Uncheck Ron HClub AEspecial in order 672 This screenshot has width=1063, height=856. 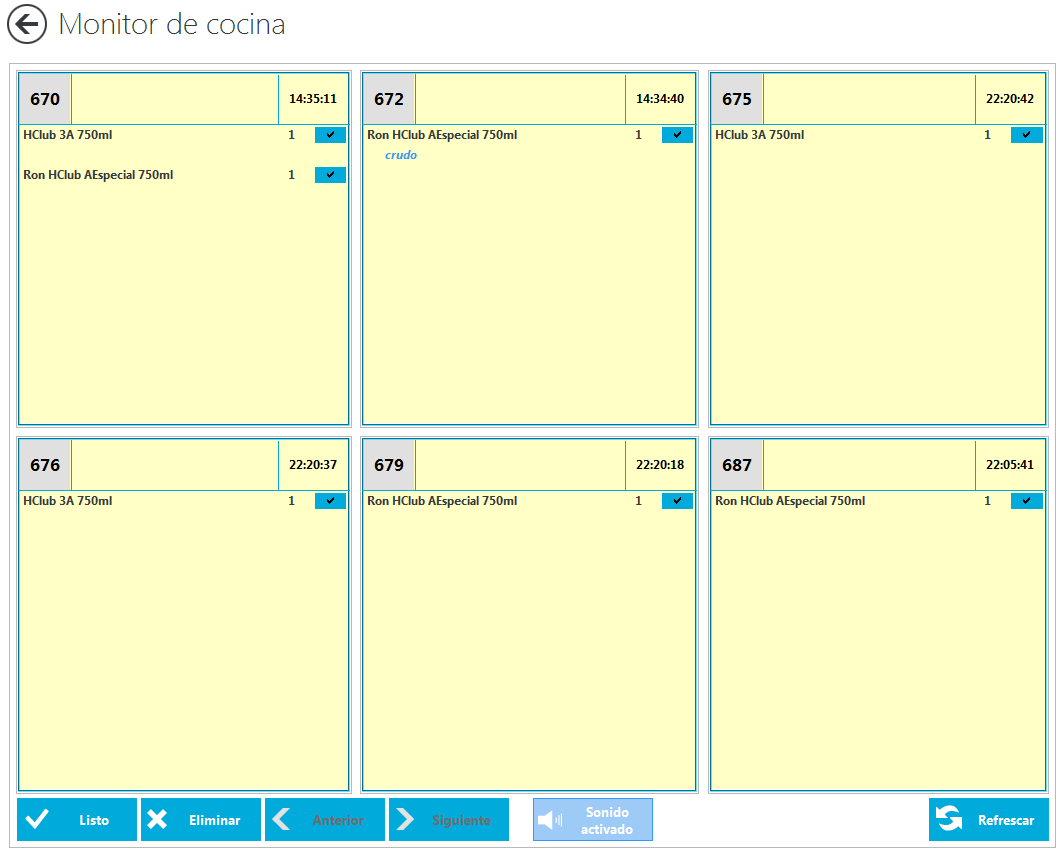tap(677, 134)
